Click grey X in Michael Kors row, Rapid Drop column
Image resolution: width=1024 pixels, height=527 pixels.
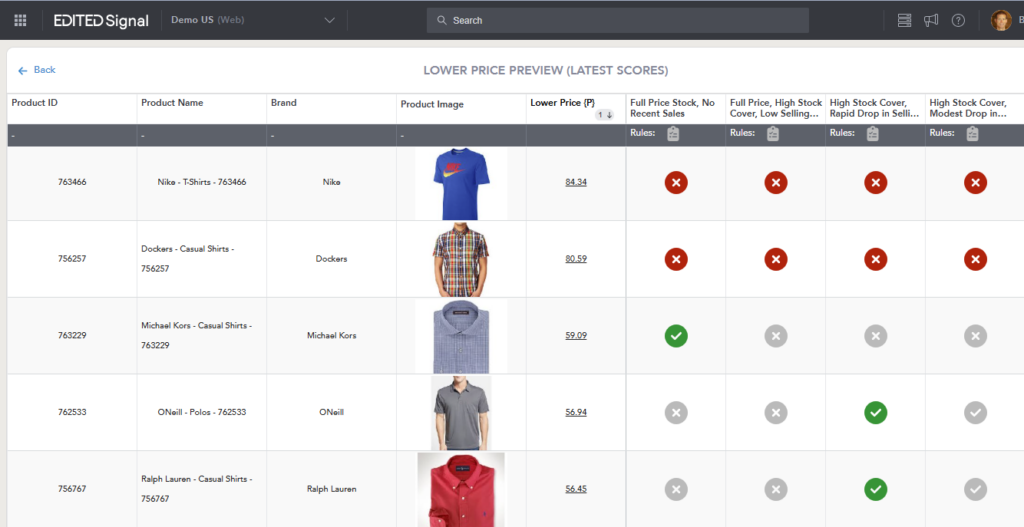coord(876,336)
